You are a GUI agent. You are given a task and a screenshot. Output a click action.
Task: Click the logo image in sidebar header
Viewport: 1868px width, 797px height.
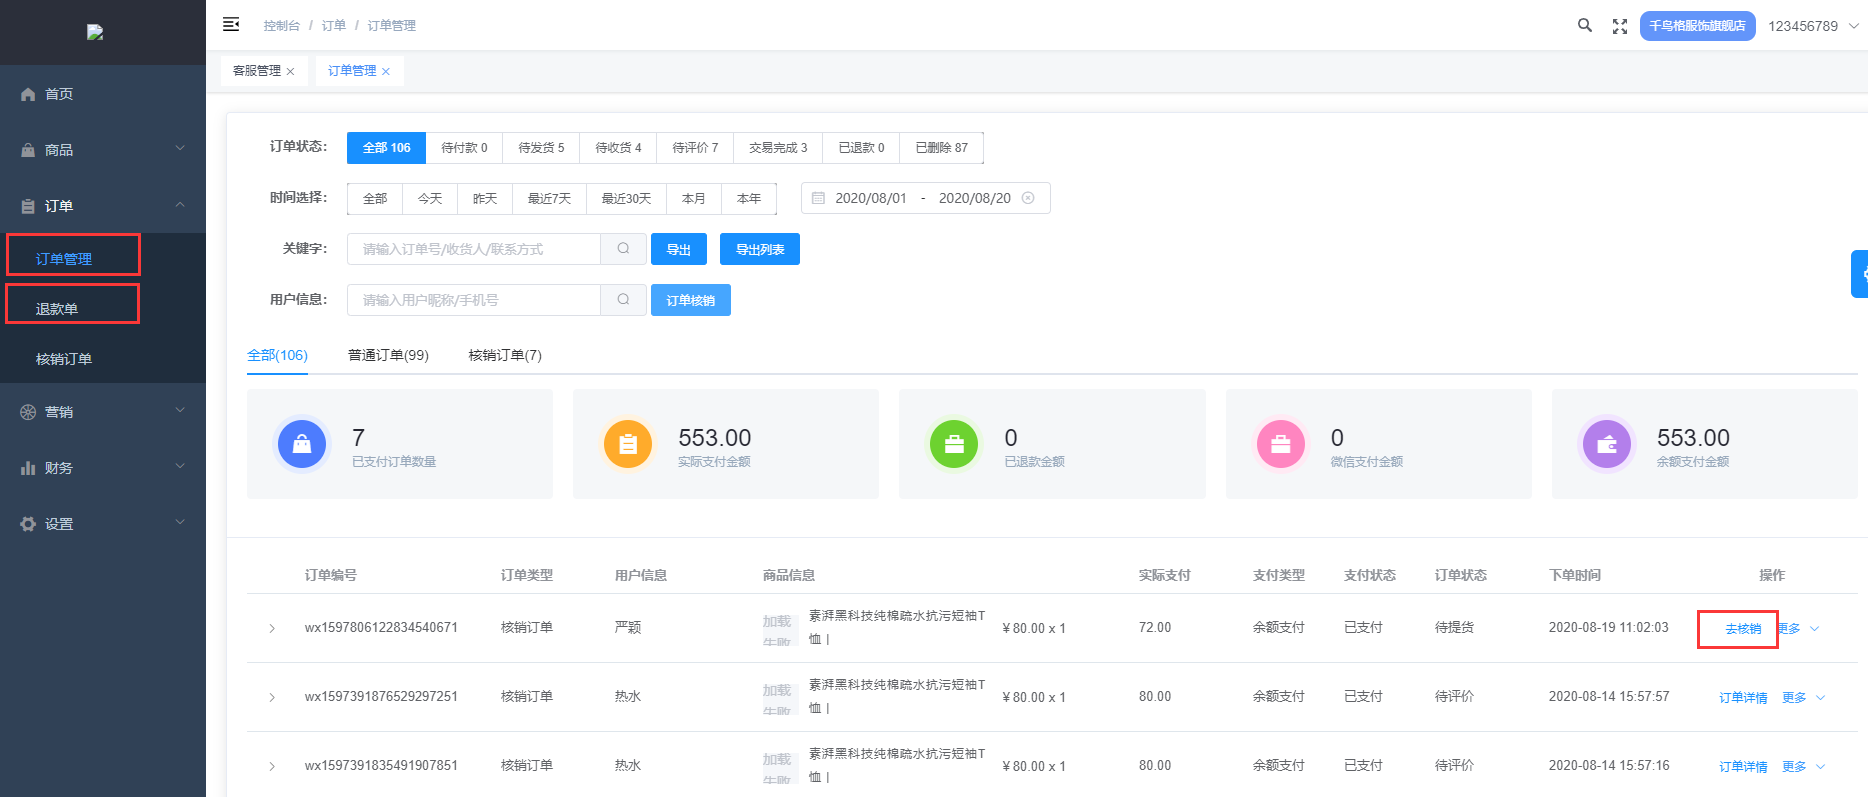[x=95, y=32]
